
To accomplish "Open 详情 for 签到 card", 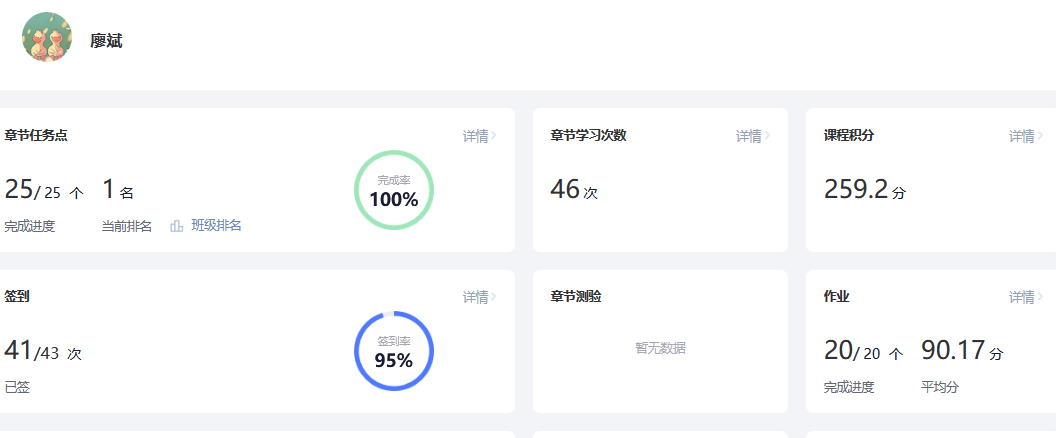I will click(x=475, y=297).
